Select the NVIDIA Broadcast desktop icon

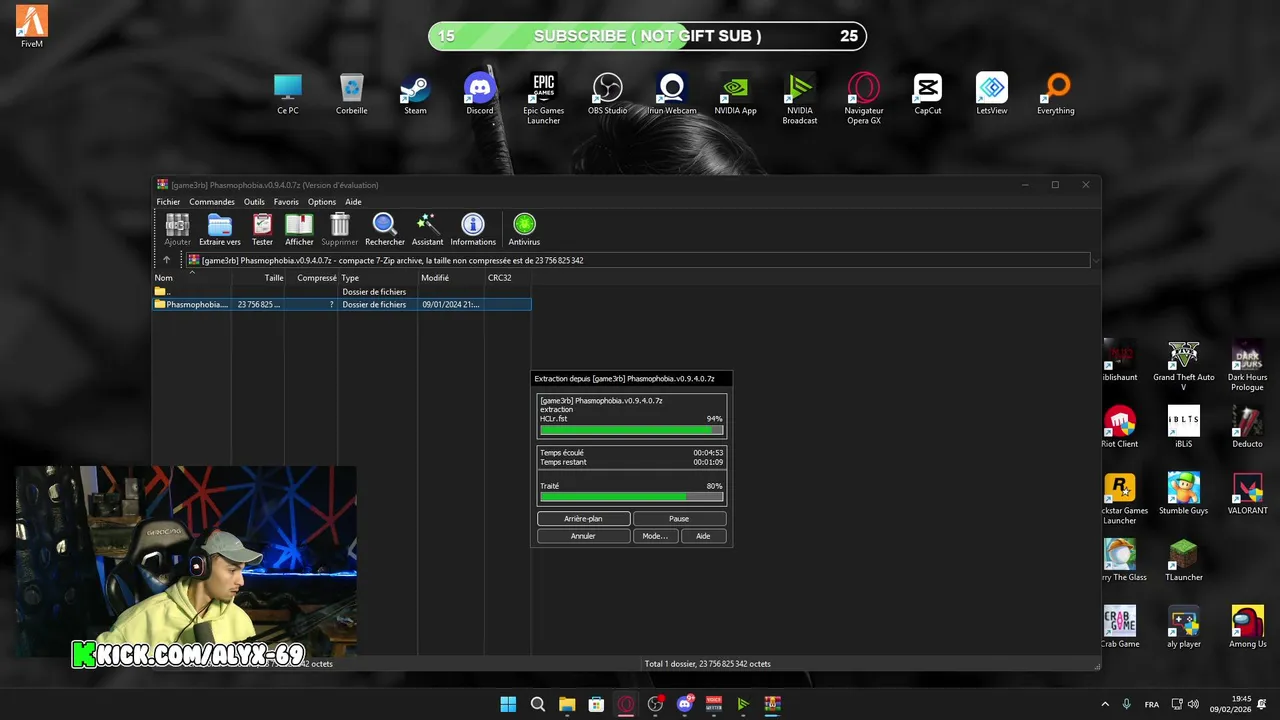[800, 99]
